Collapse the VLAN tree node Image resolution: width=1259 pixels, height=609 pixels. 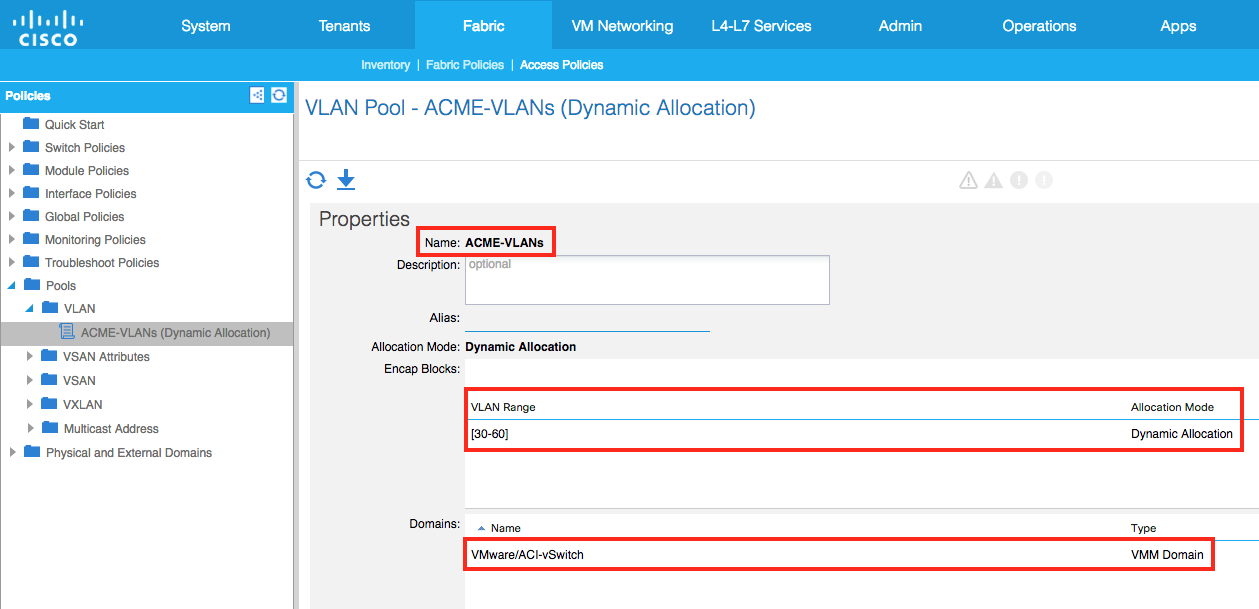point(31,308)
